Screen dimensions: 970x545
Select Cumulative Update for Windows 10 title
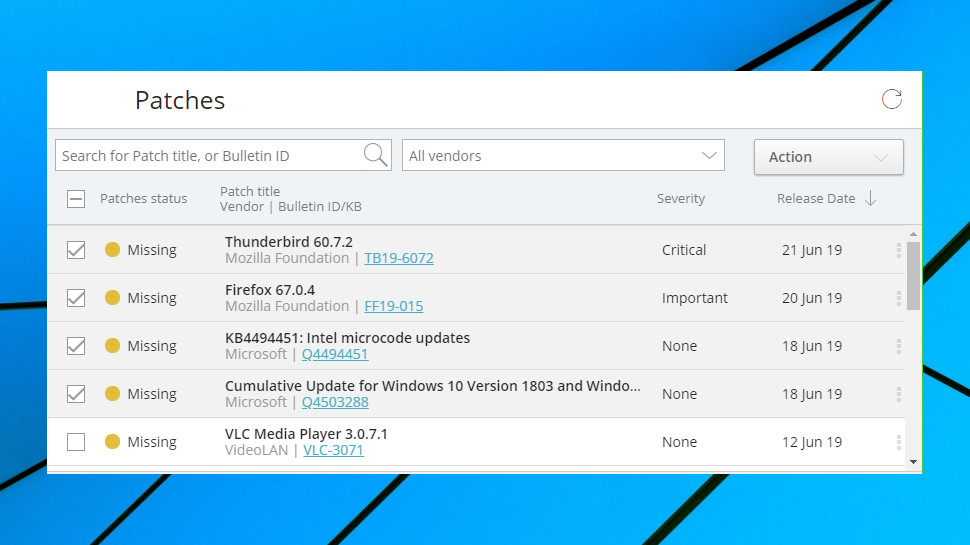point(433,386)
